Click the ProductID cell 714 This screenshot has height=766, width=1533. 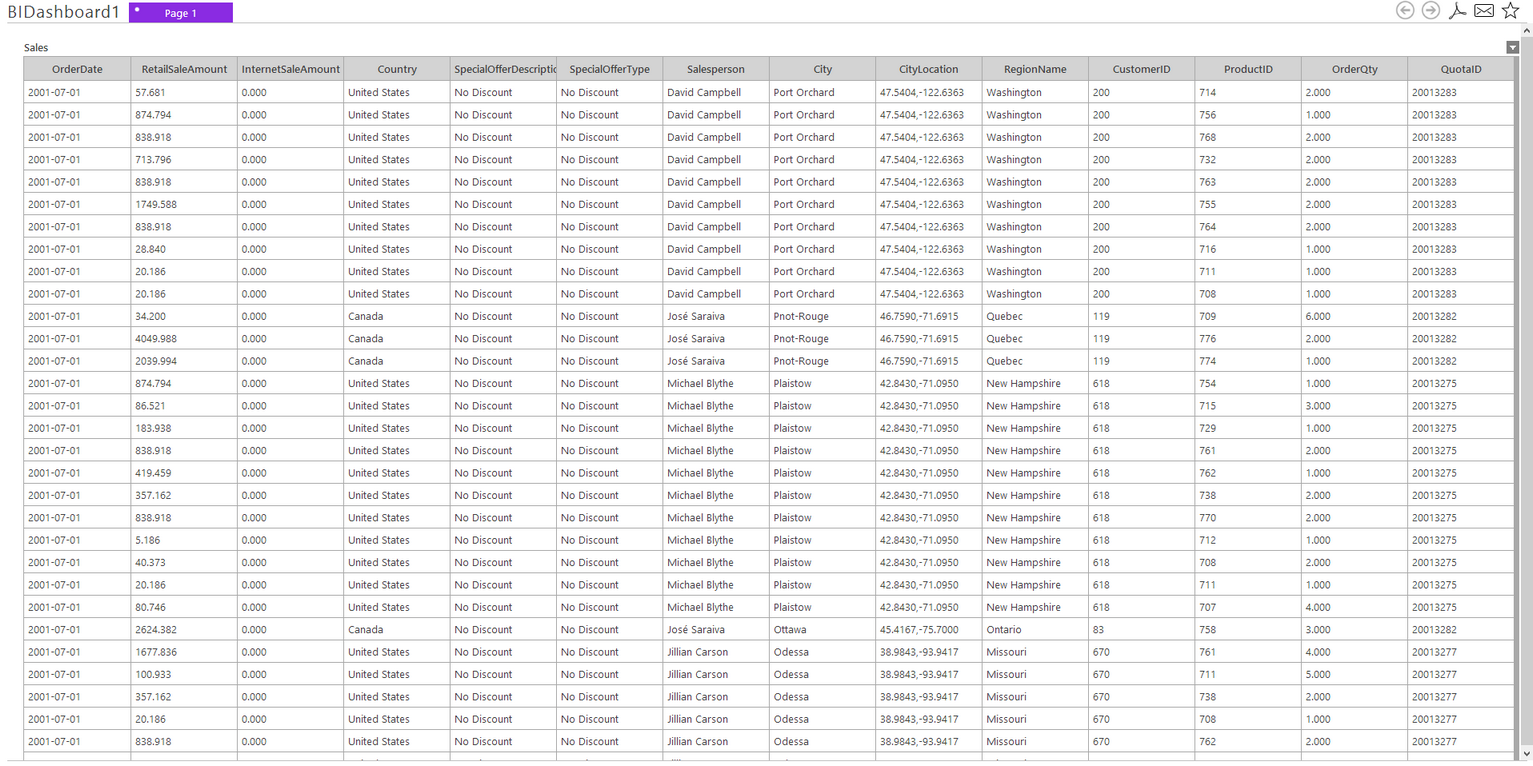click(x=1248, y=92)
